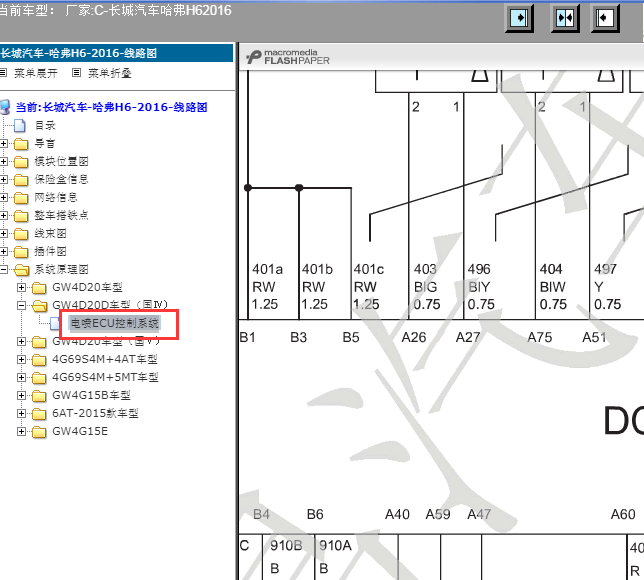
Task: Click the 6AT-2015款车型 folder icon
Action: (x=39, y=414)
